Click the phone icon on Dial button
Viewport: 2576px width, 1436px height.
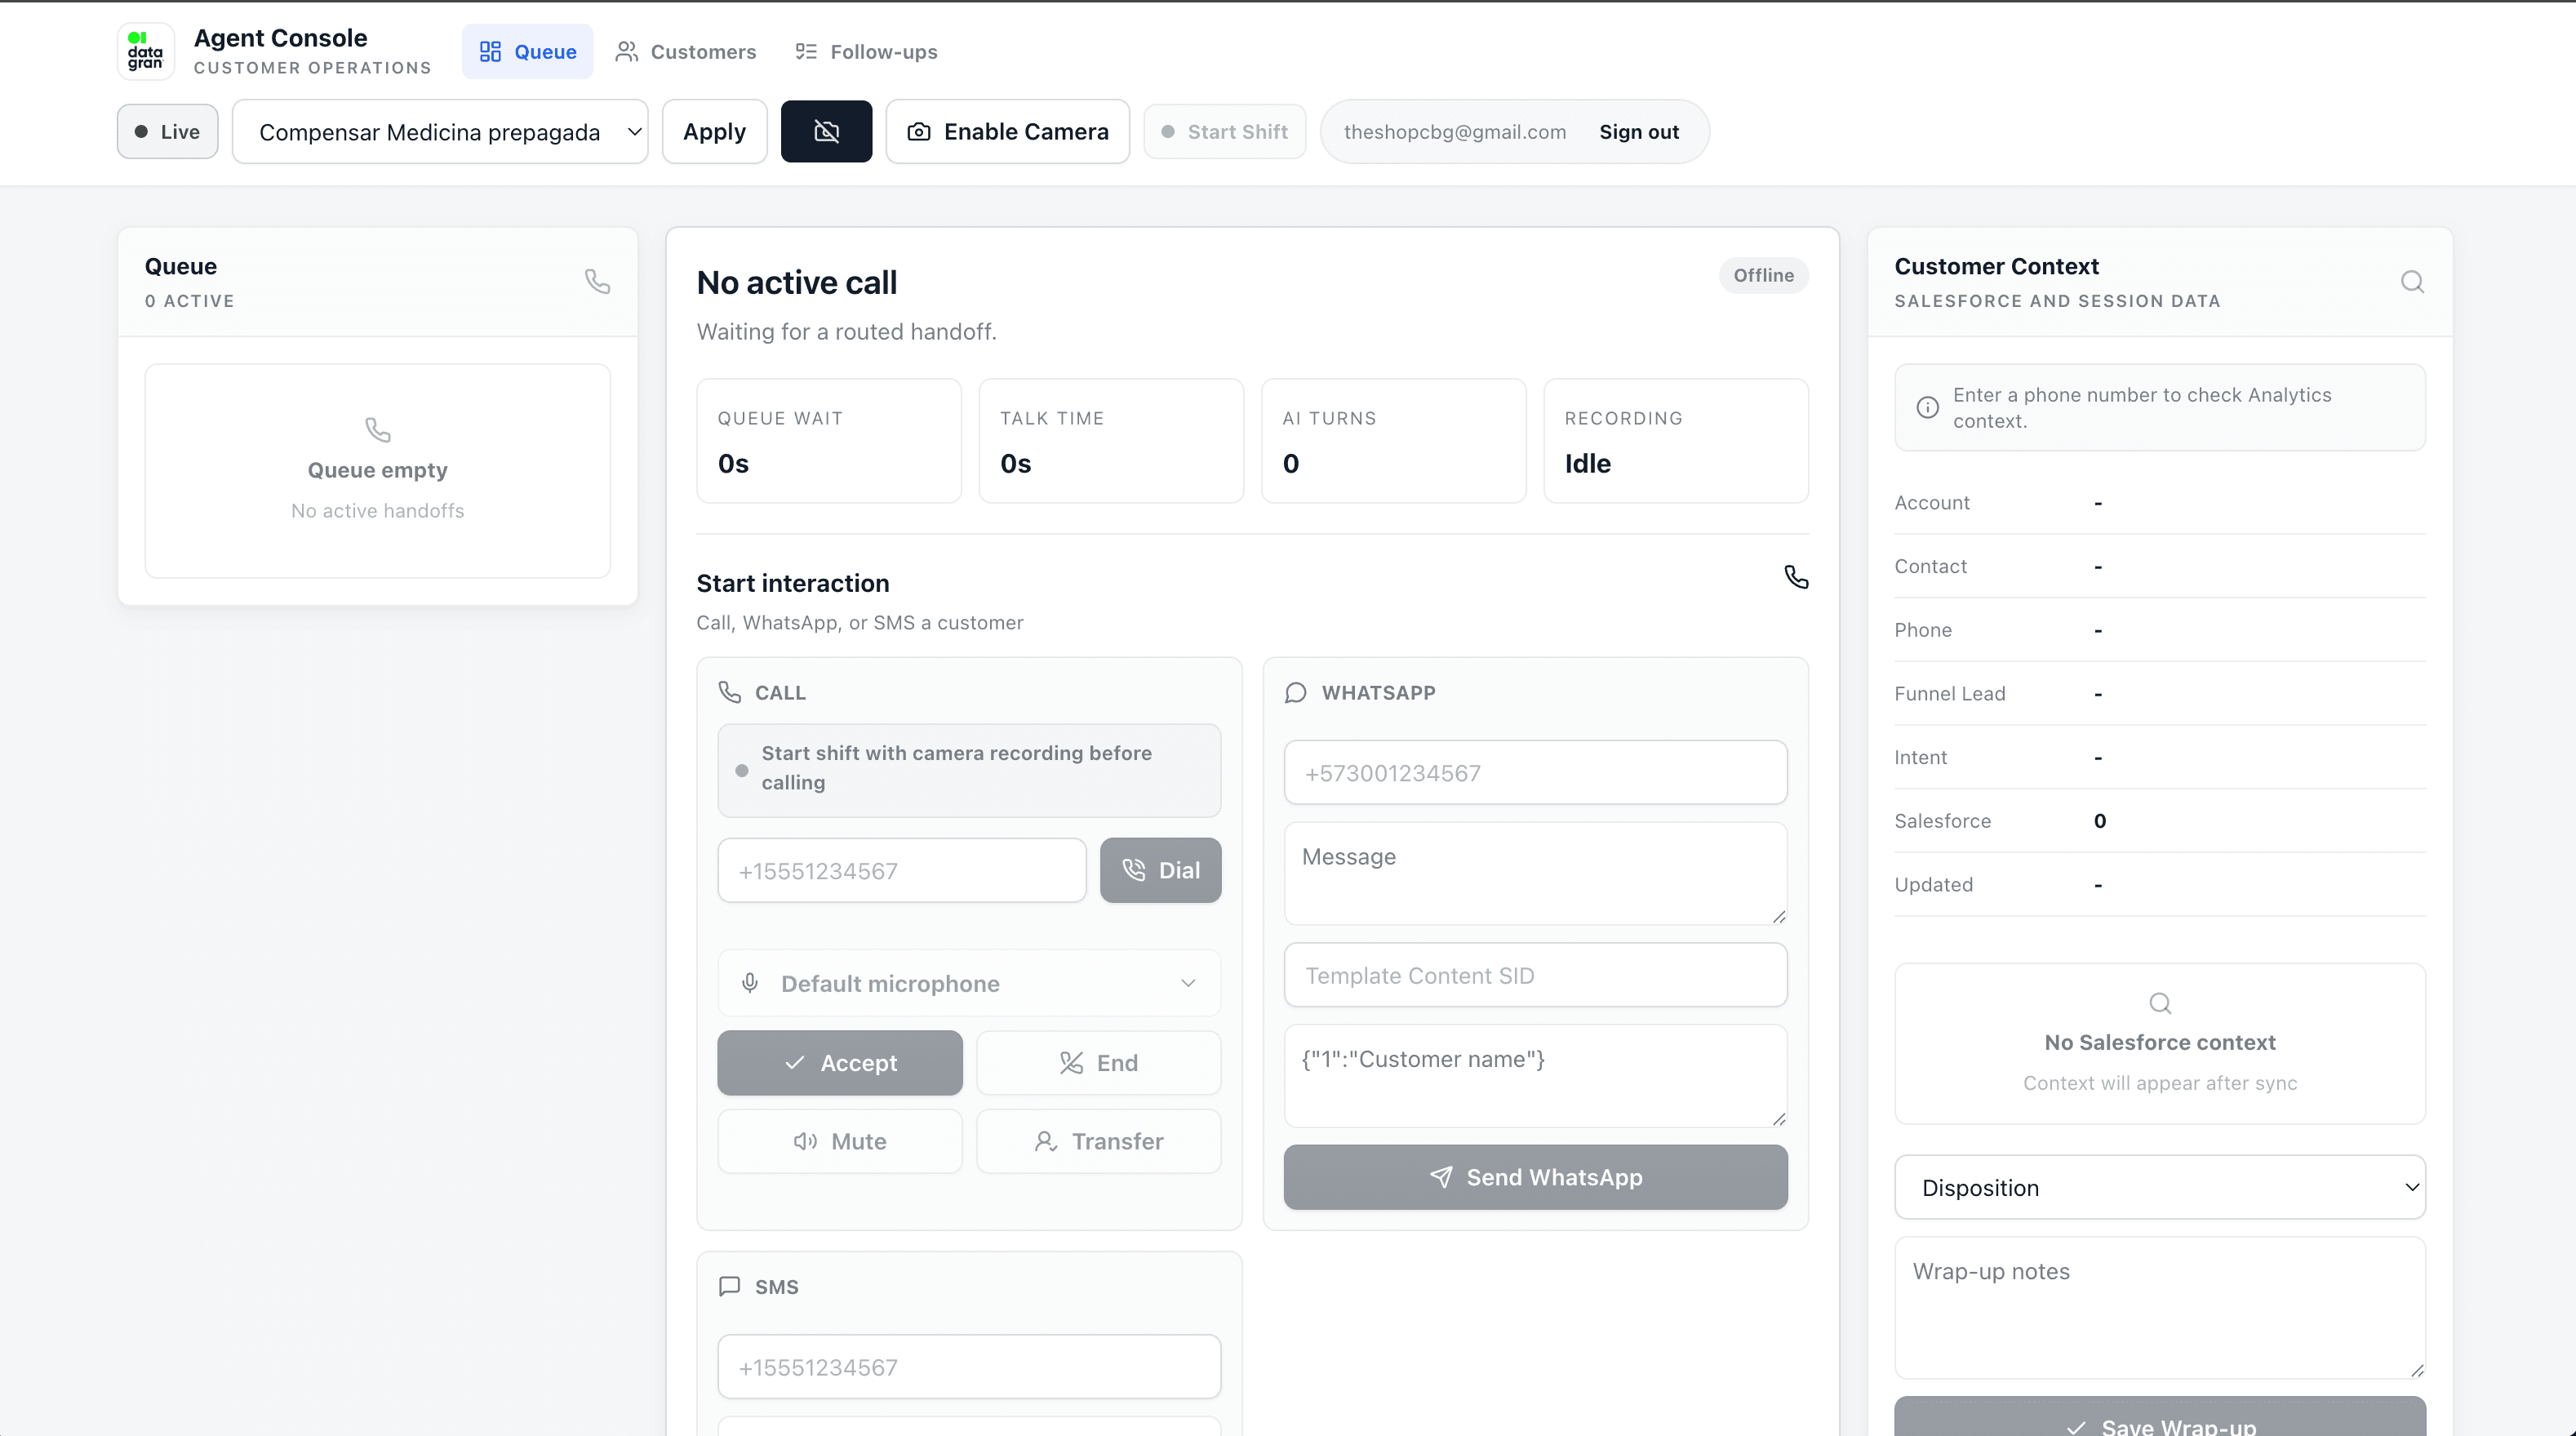pos(1134,870)
